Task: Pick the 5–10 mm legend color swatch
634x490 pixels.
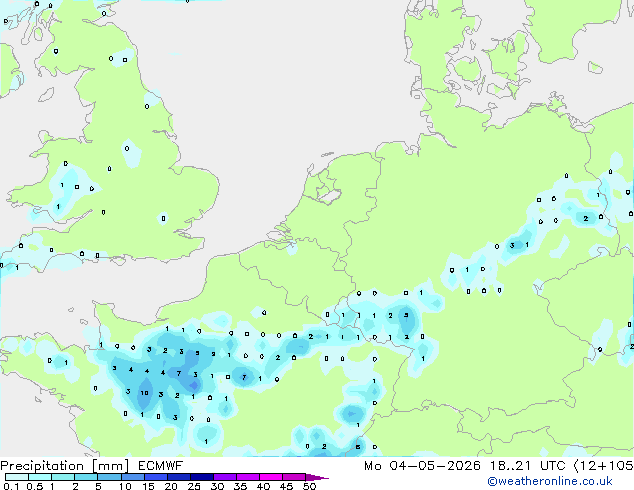Action: pos(109,477)
